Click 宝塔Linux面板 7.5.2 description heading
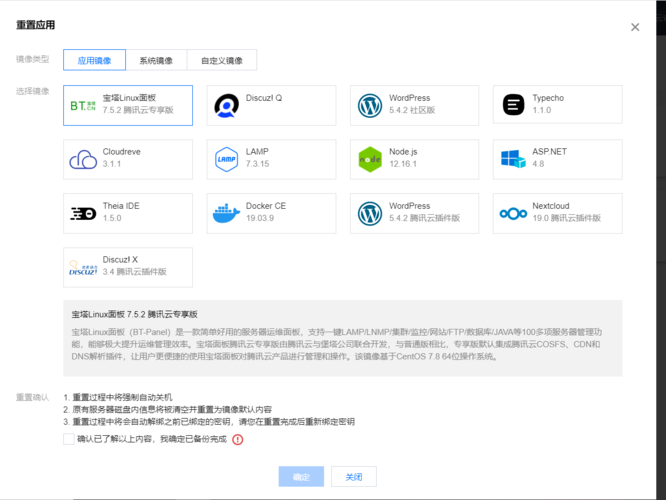Viewport: 666px width, 500px height. click(135, 314)
